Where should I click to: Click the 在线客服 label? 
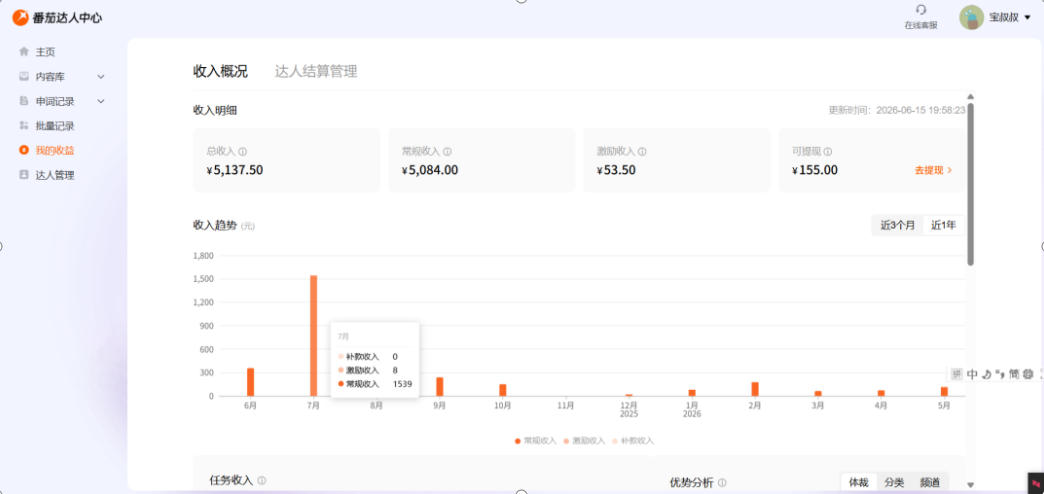921,25
